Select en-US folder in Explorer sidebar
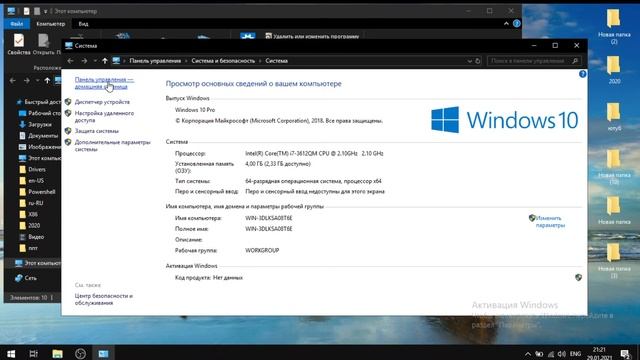Screen dimensions: 640x360 click(x=32, y=180)
